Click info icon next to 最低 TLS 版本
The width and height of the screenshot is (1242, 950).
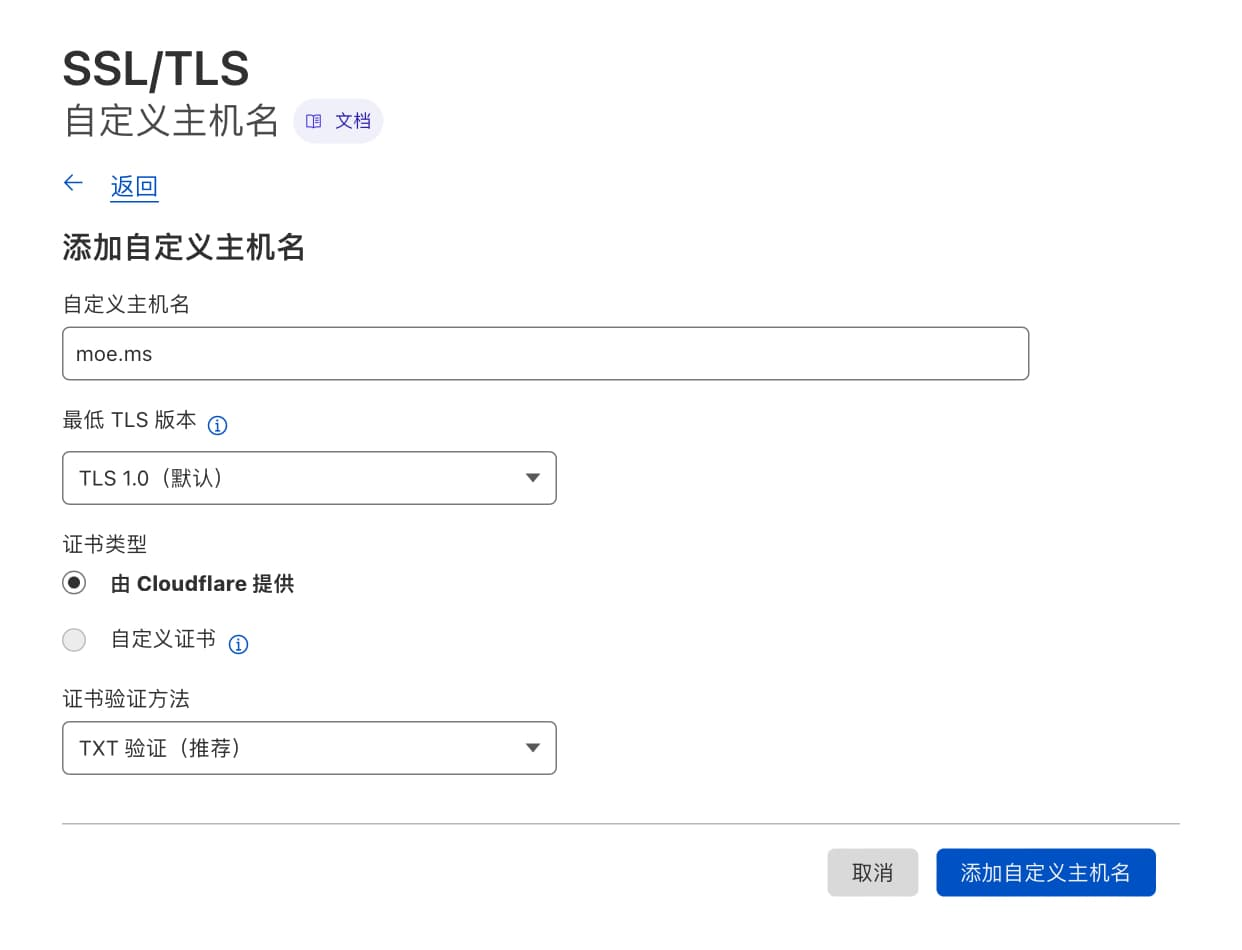(217, 425)
